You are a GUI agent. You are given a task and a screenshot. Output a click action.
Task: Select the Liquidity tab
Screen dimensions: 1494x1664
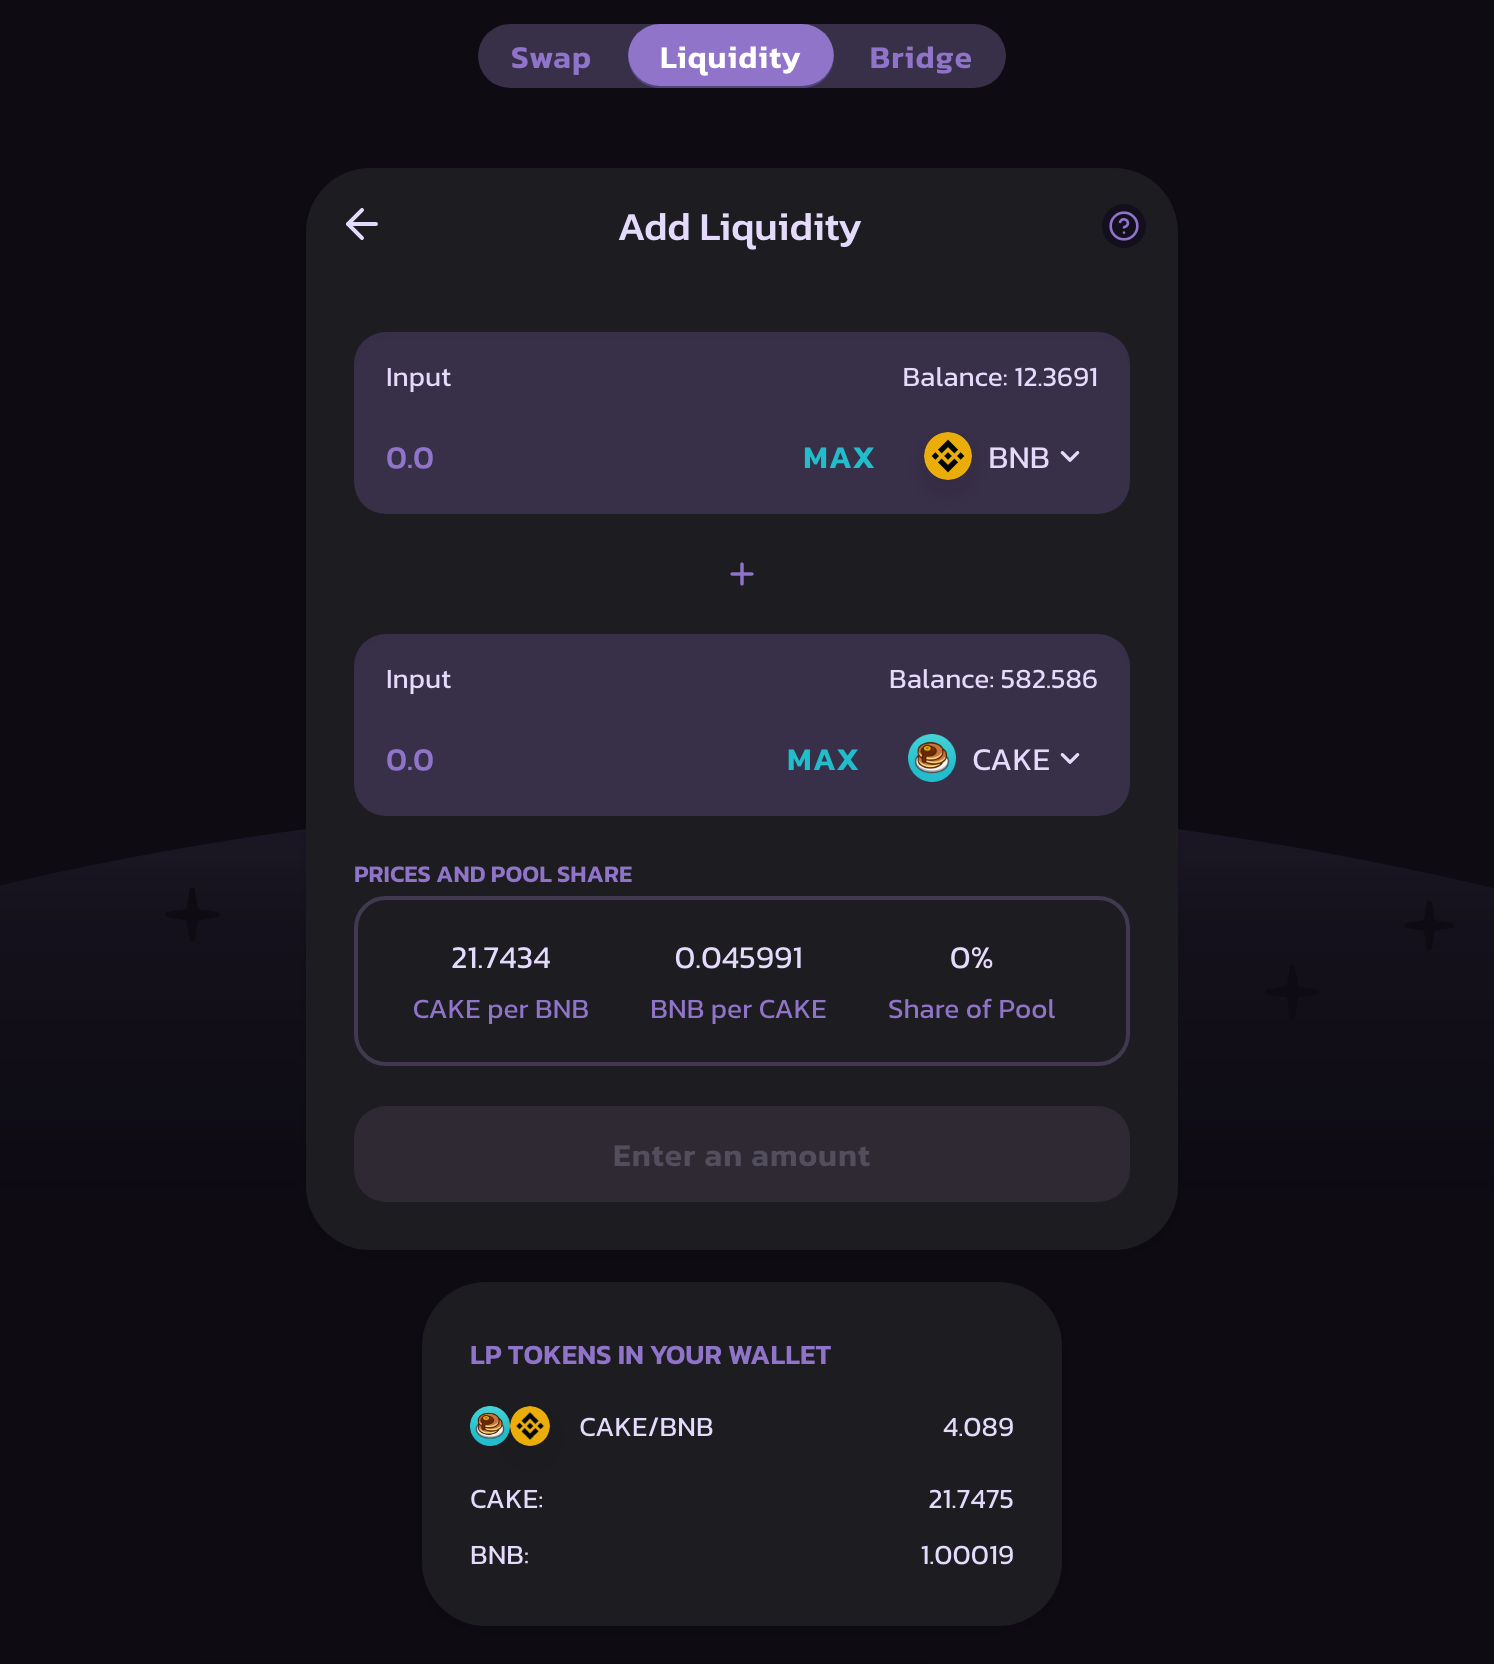tap(730, 57)
